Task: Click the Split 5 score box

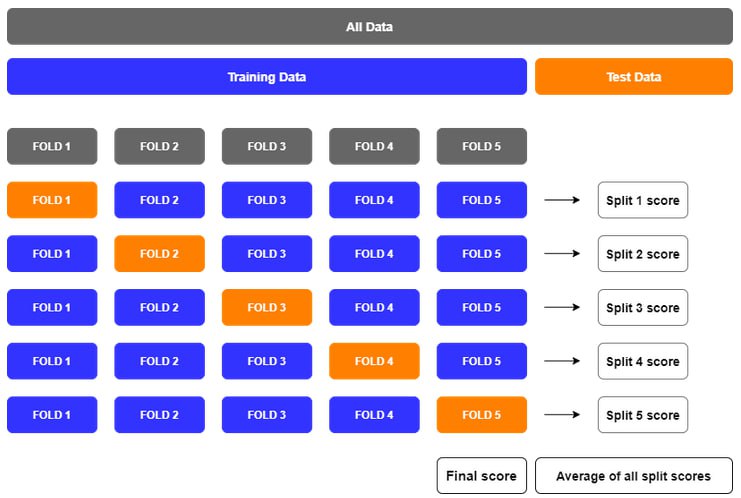Action: [x=643, y=415]
